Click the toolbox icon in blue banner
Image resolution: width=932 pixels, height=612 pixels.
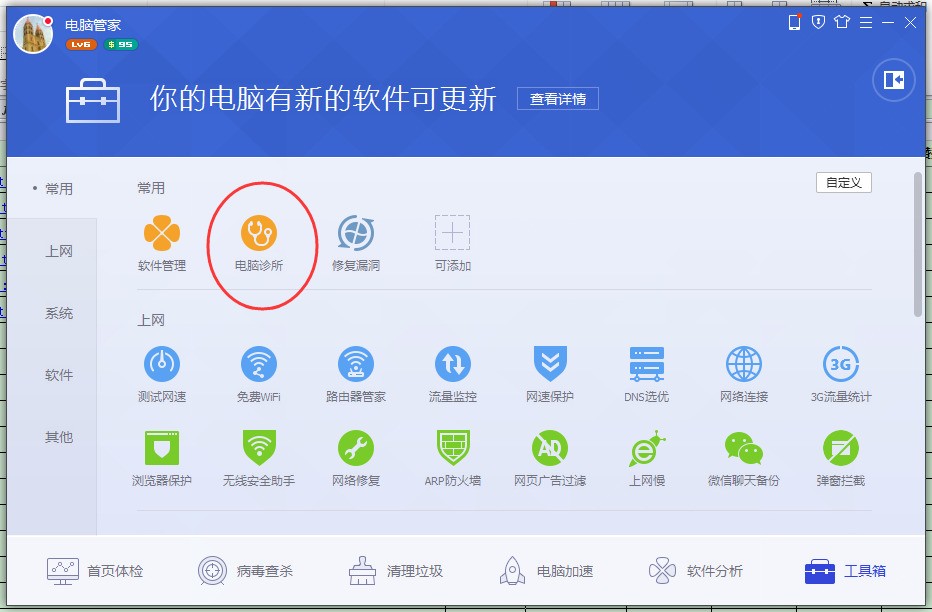click(x=93, y=100)
